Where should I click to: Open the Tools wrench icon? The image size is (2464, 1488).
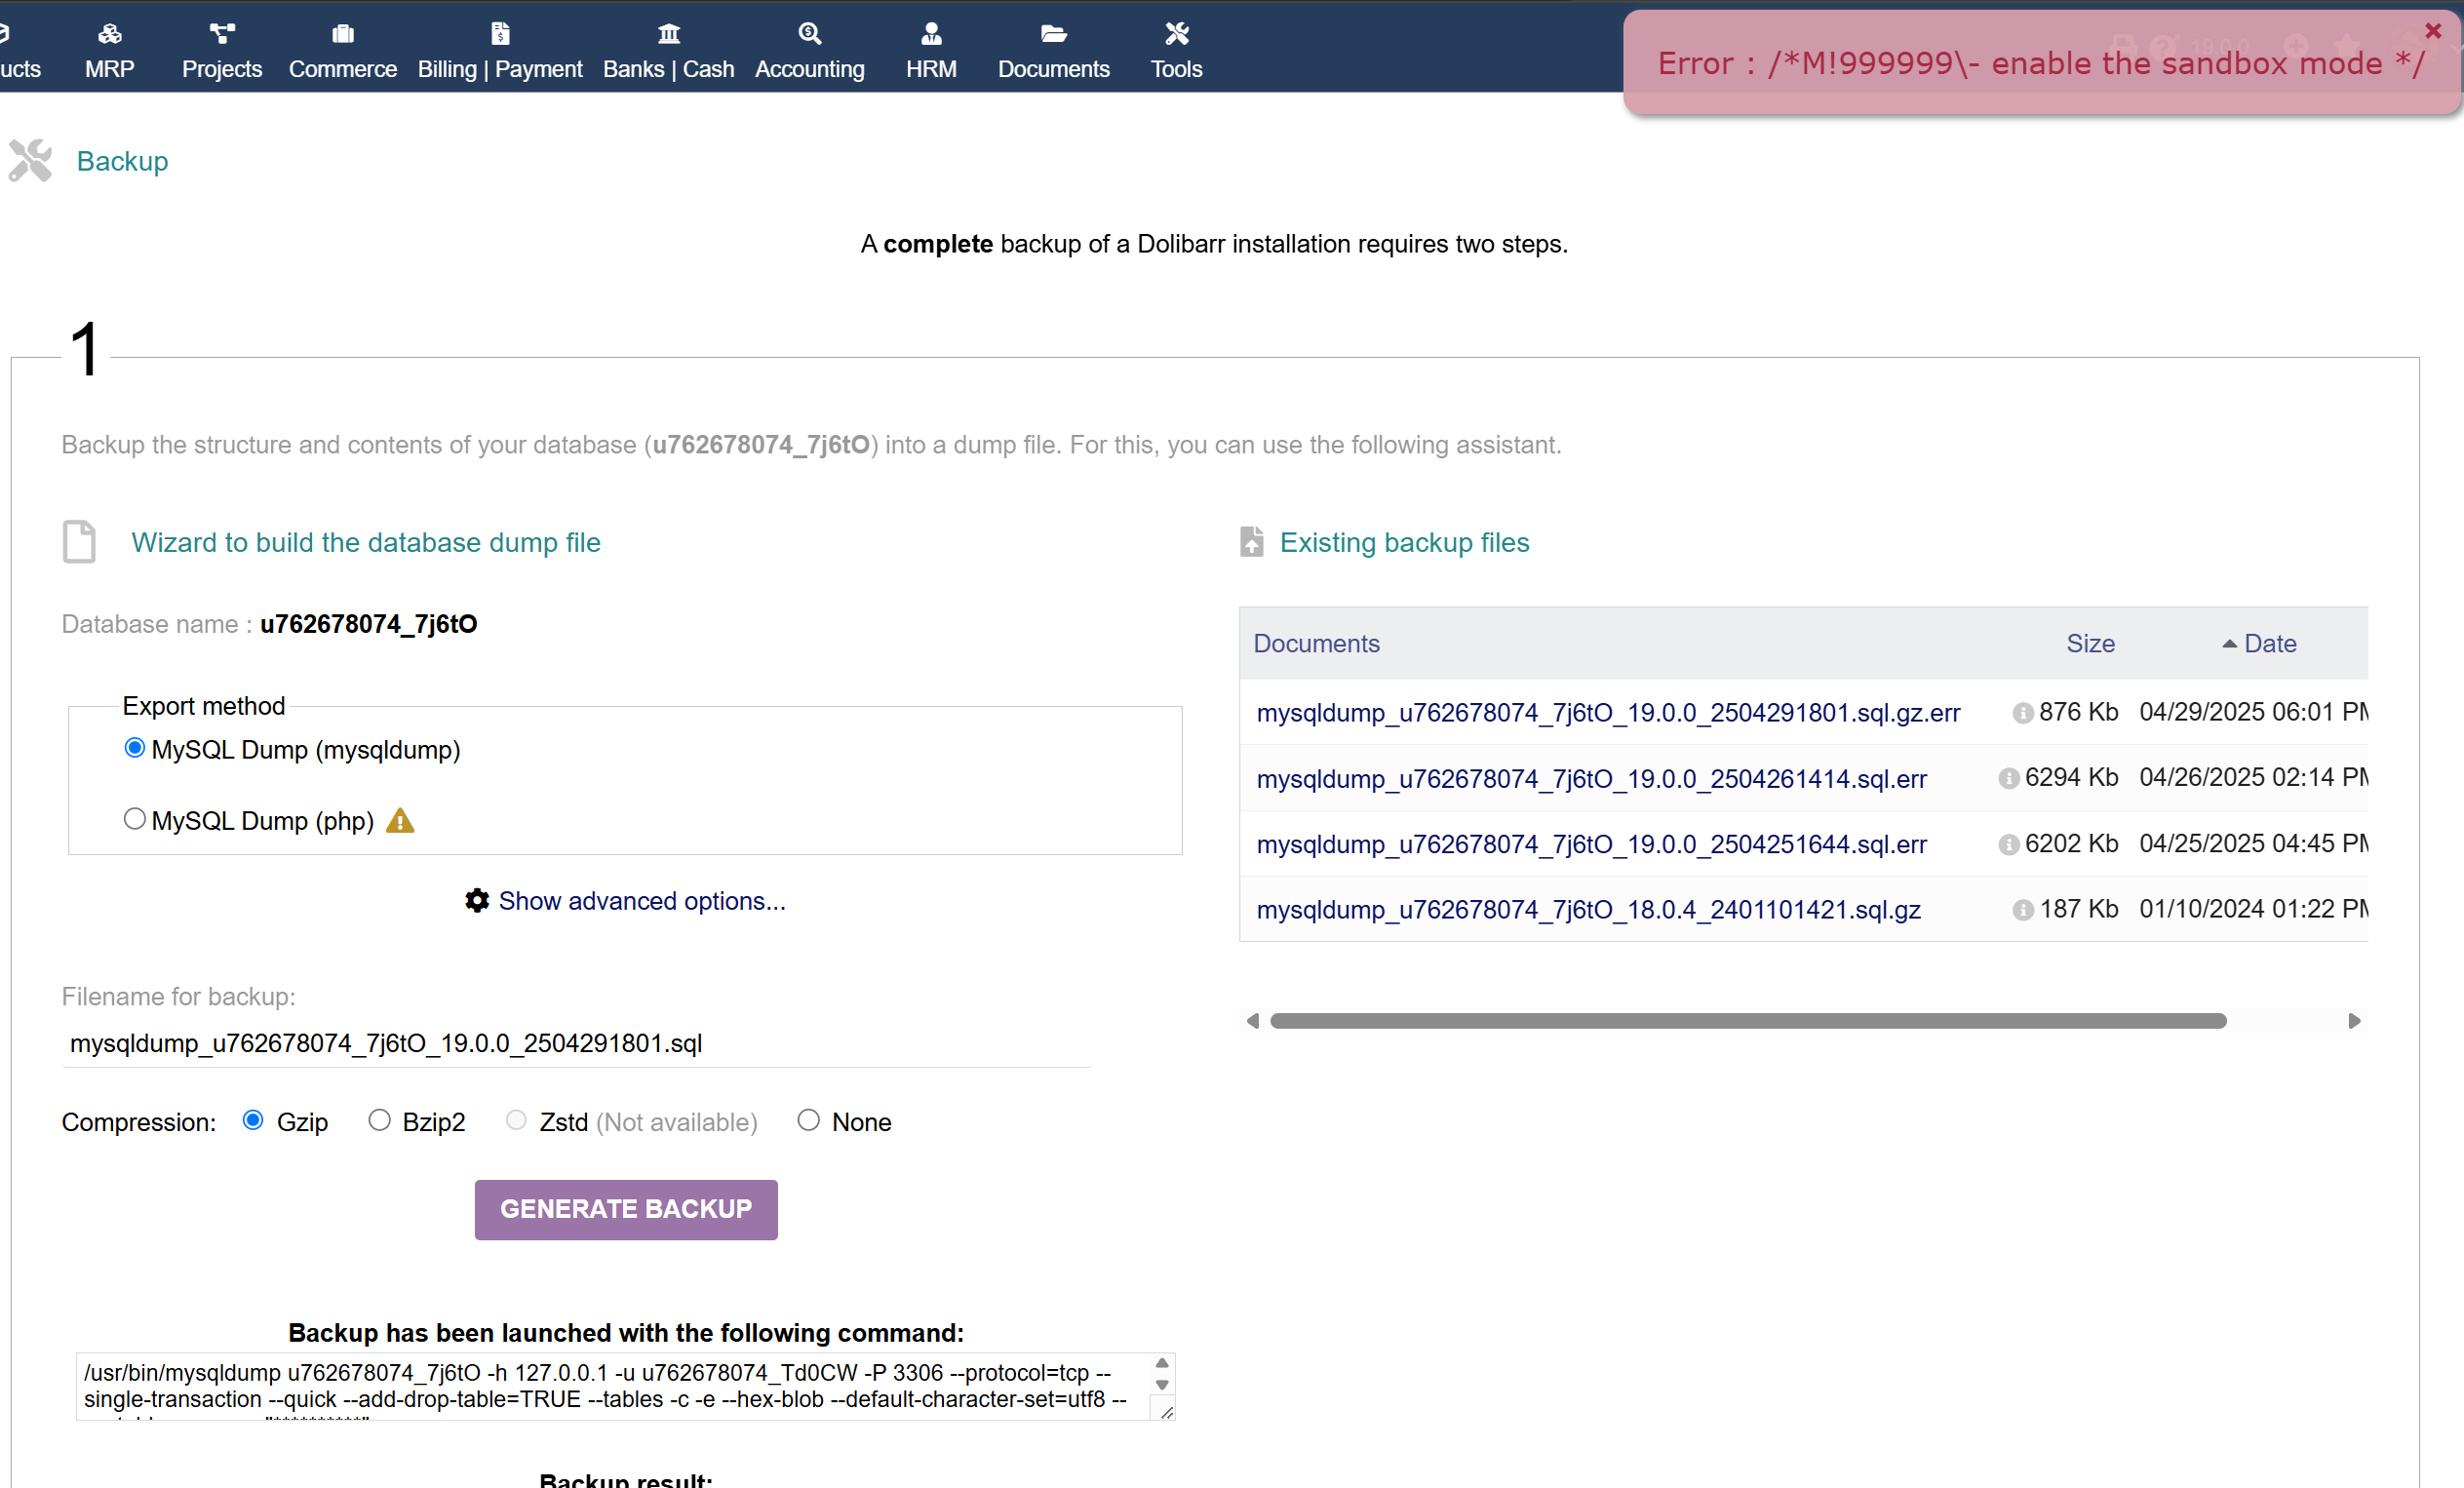[x=1177, y=34]
